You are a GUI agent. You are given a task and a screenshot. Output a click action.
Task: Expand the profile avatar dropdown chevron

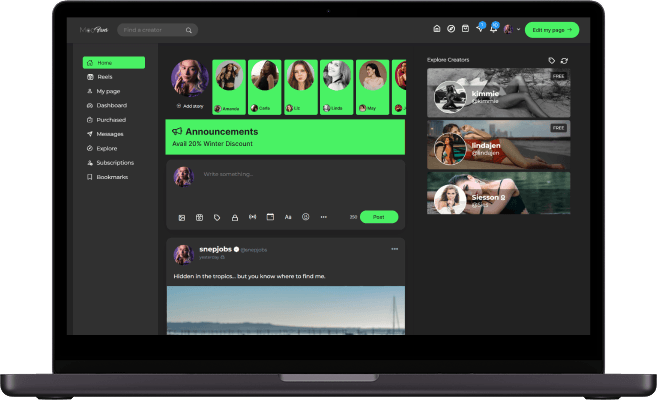click(x=519, y=29)
